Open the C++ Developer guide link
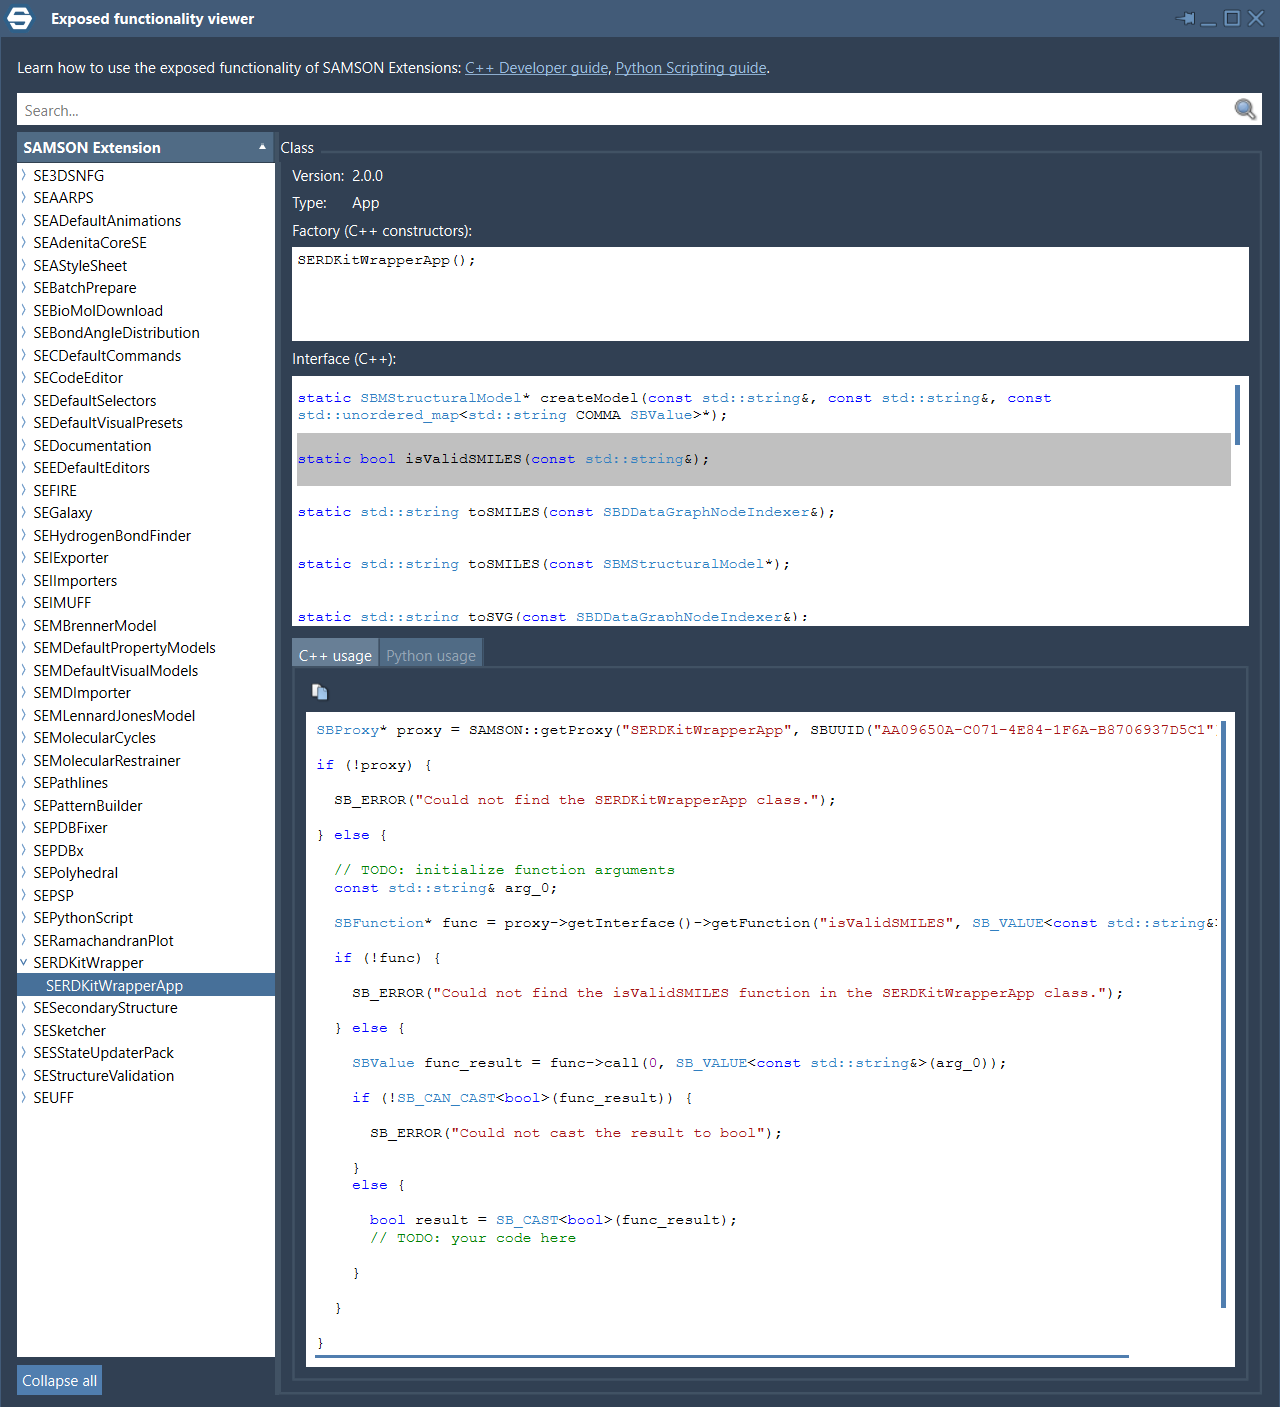Image resolution: width=1280 pixels, height=1407 pixels. (536, 68)
